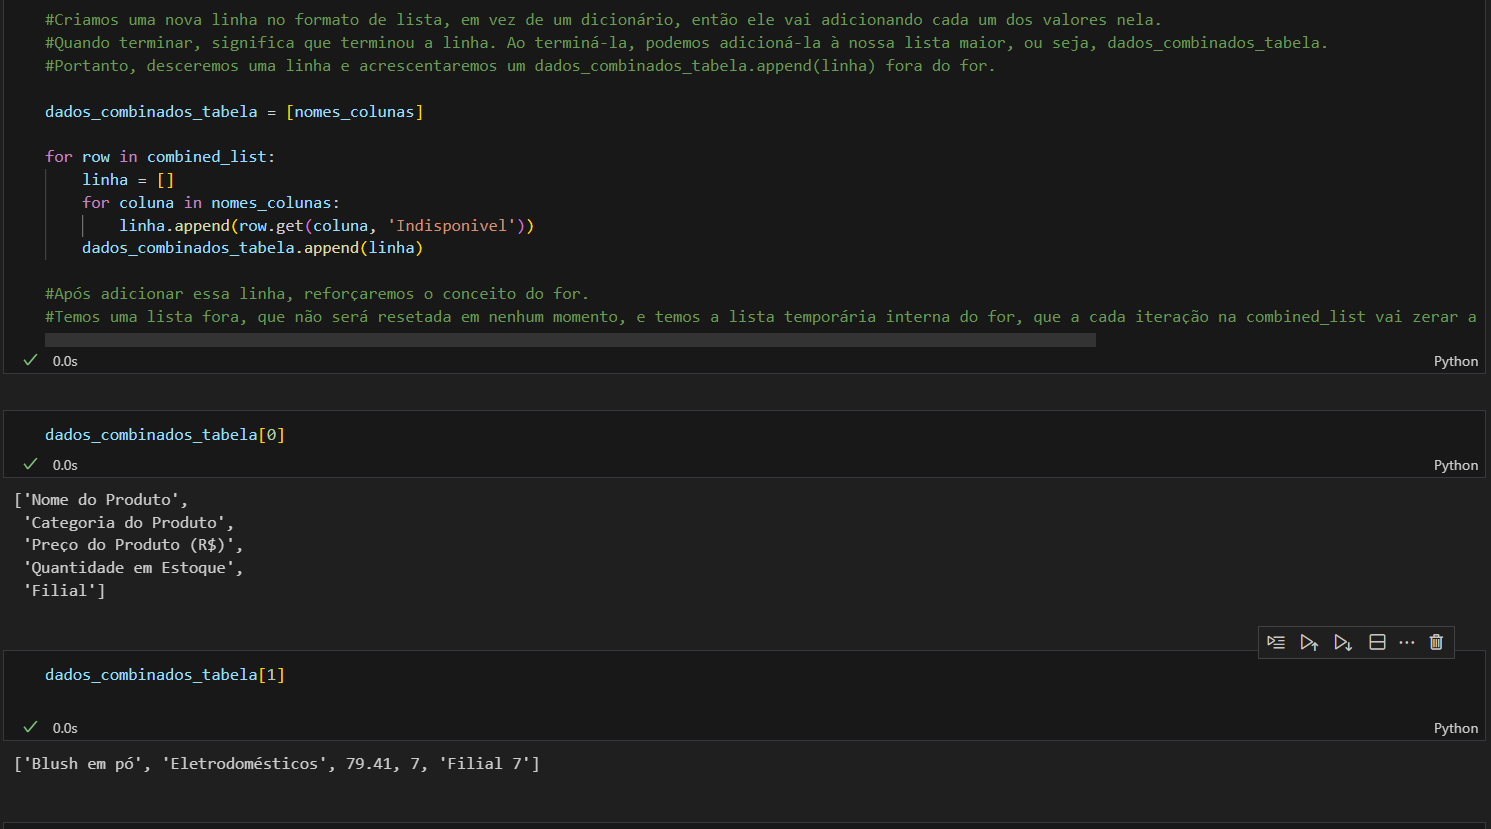This screenshot has height=829, width=1491.
Task: Click the comment starting '#Temos uma lista fora'
Action: point(760,317)
